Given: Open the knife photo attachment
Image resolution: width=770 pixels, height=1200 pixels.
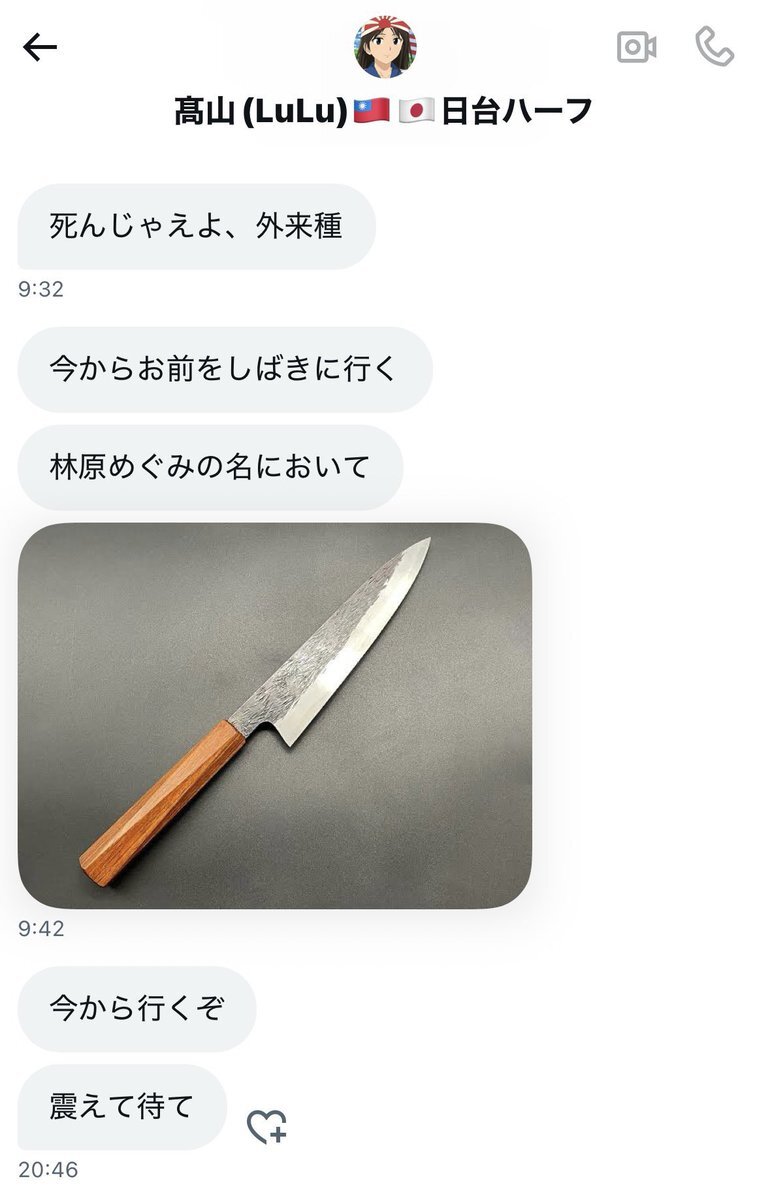Looking at the screenshot, I should tap(275, 716).
